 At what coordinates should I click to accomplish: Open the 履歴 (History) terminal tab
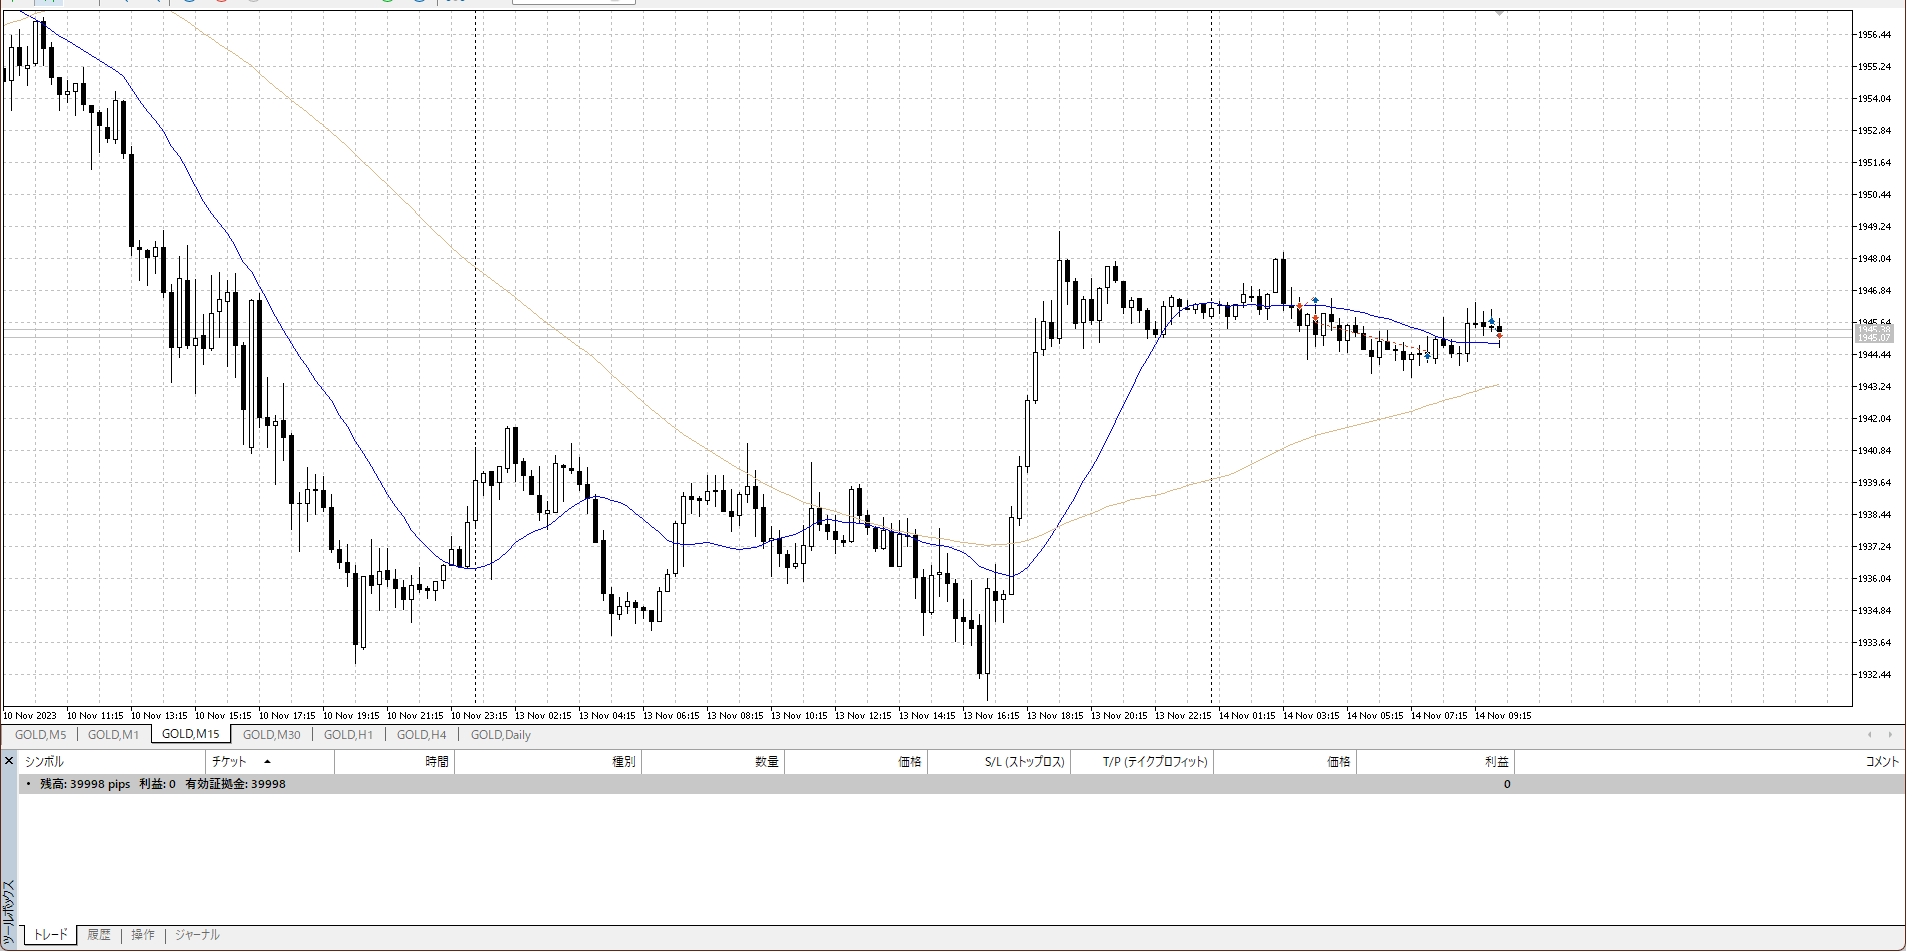(98, 935)
